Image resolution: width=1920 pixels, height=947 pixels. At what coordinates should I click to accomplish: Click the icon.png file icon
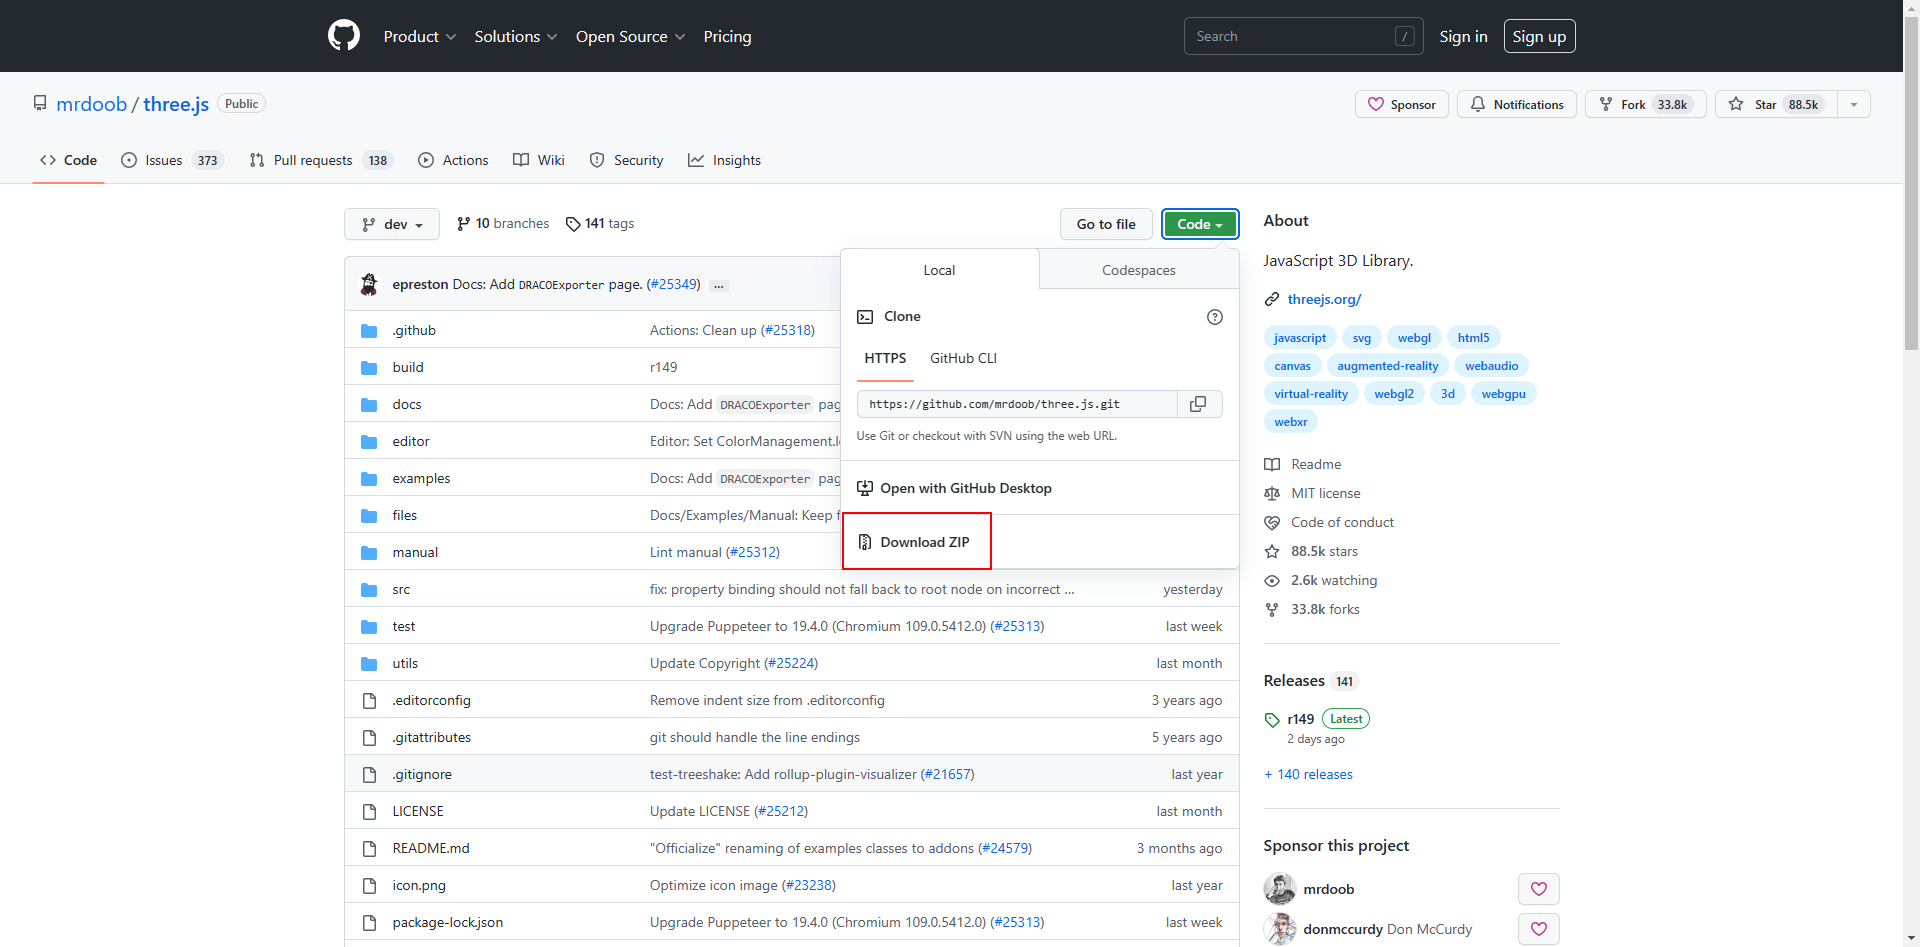coord(369,885)
